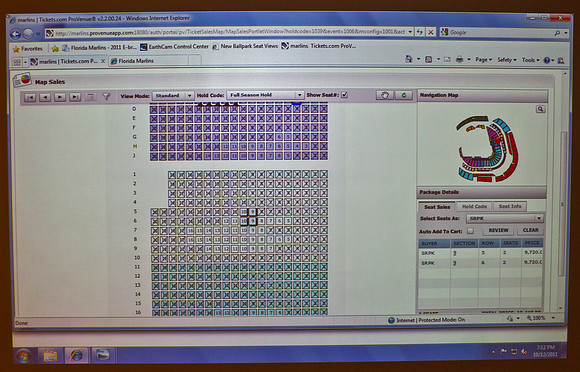
Task: Switch to the Seat Sales tab
Action: 437,207
